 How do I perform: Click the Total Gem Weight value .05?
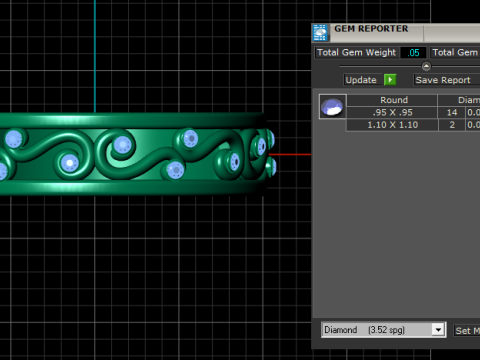[413, 53]
